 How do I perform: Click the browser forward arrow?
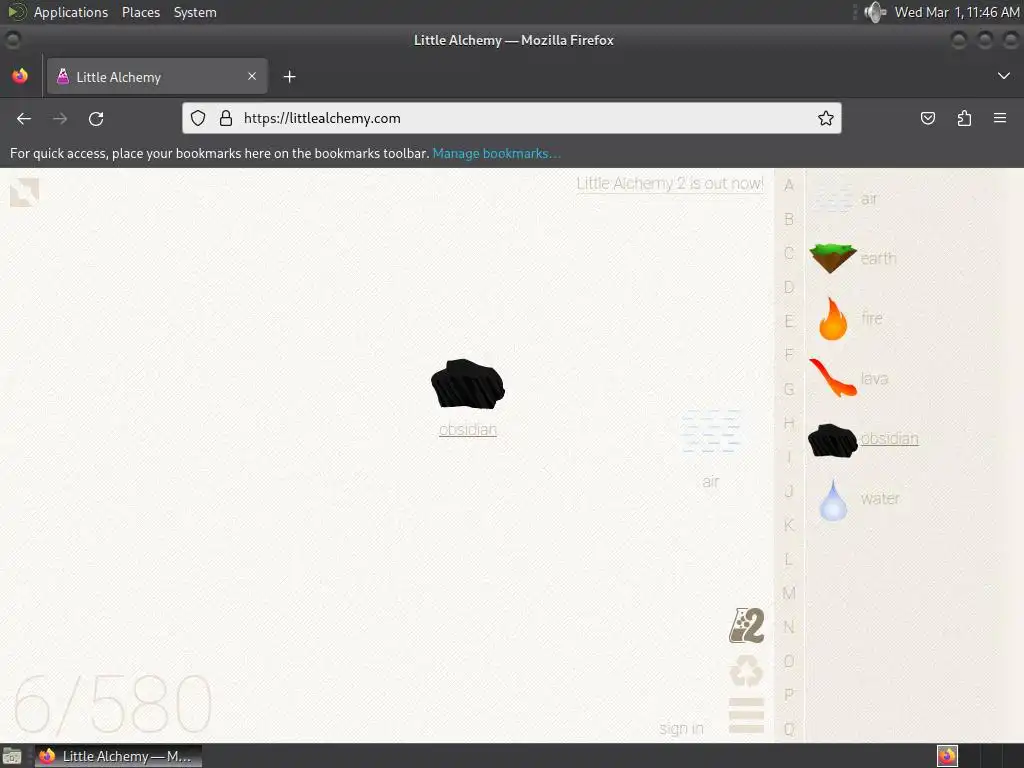point(60,118)
